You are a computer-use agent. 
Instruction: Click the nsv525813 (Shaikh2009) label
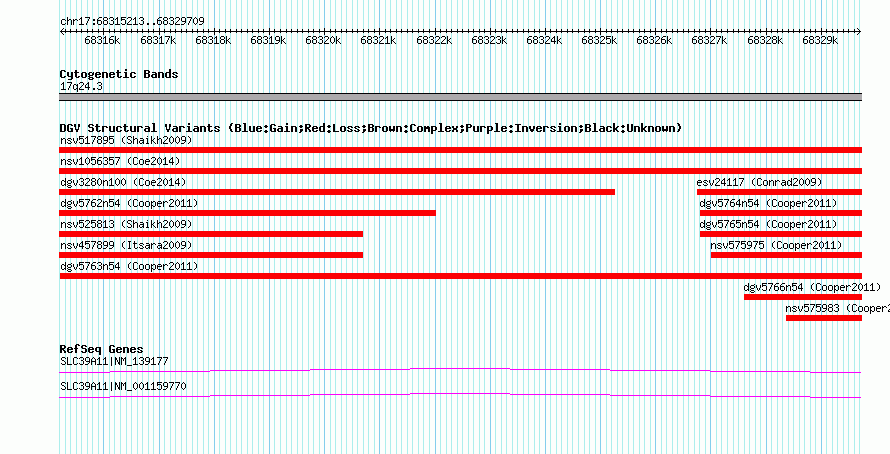(x=126, y=224)
